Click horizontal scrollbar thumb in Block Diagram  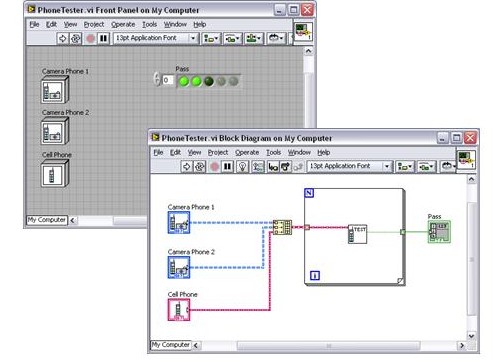pyautogui.click(x=328, y=346)
